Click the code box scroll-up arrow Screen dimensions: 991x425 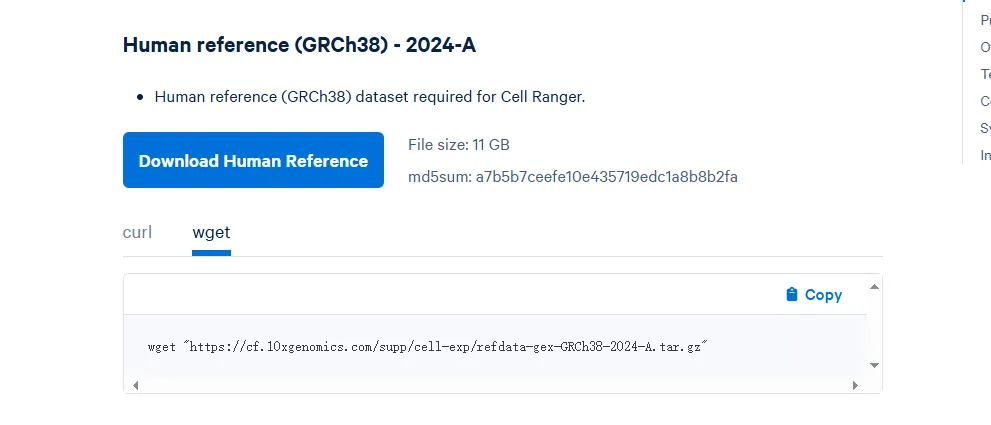pyautogui.click(x=875, y=287)
